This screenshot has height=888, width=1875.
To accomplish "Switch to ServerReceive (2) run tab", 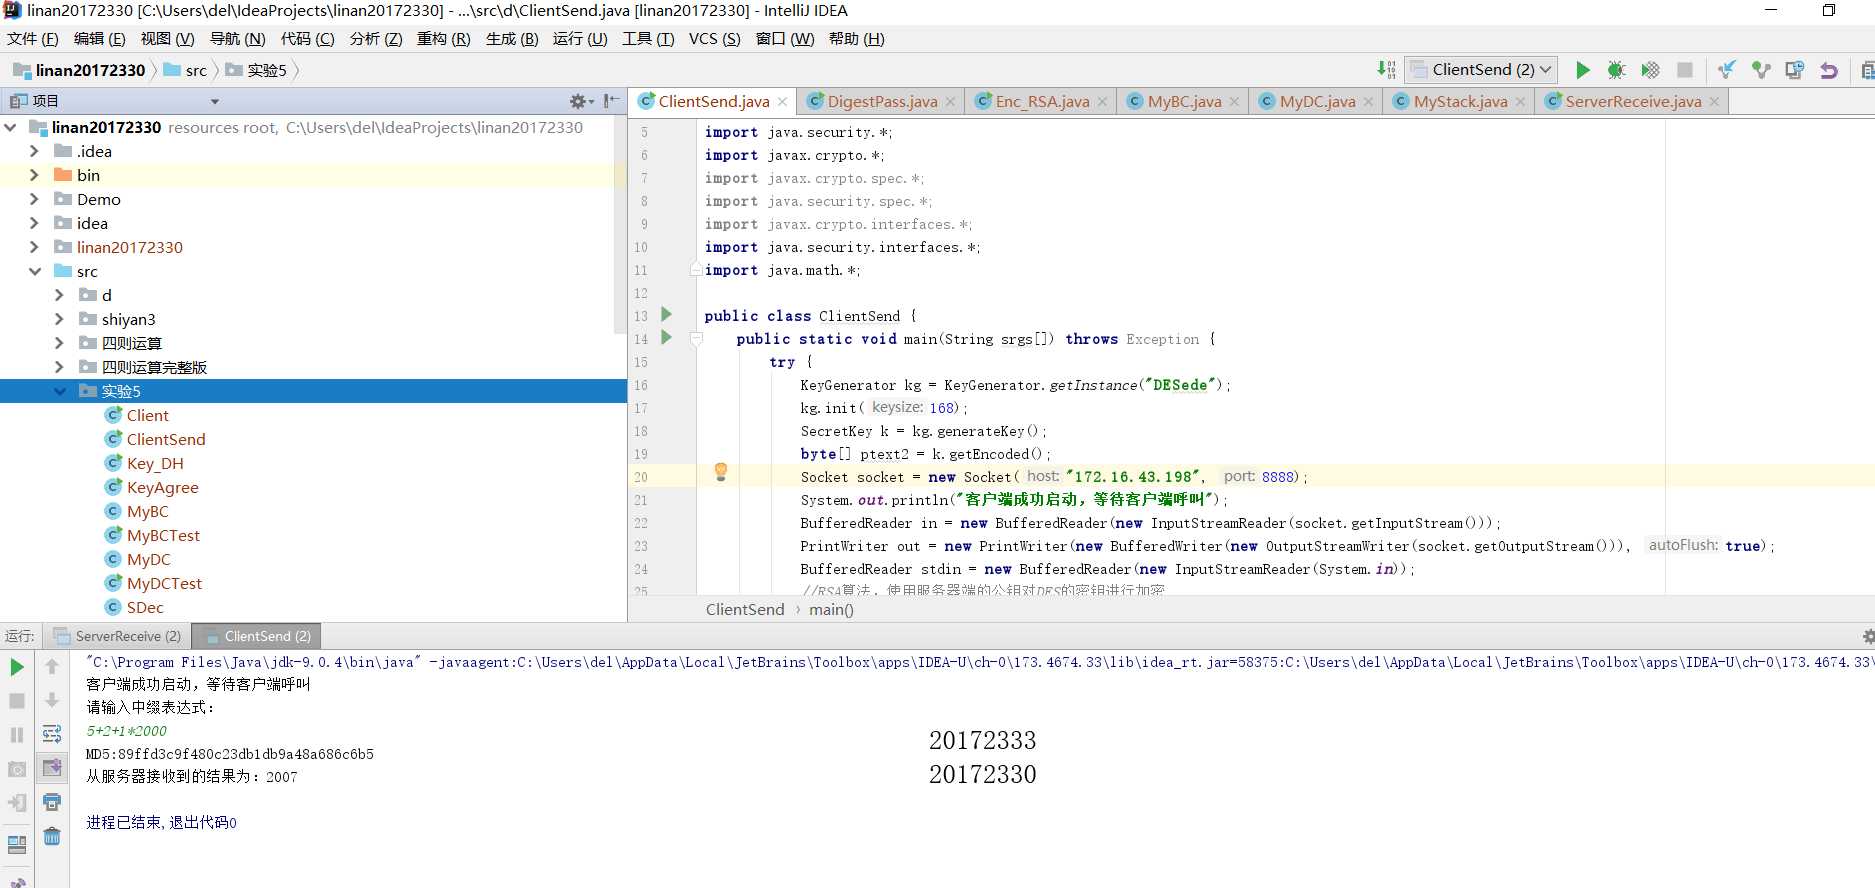I will coord(118,636).
